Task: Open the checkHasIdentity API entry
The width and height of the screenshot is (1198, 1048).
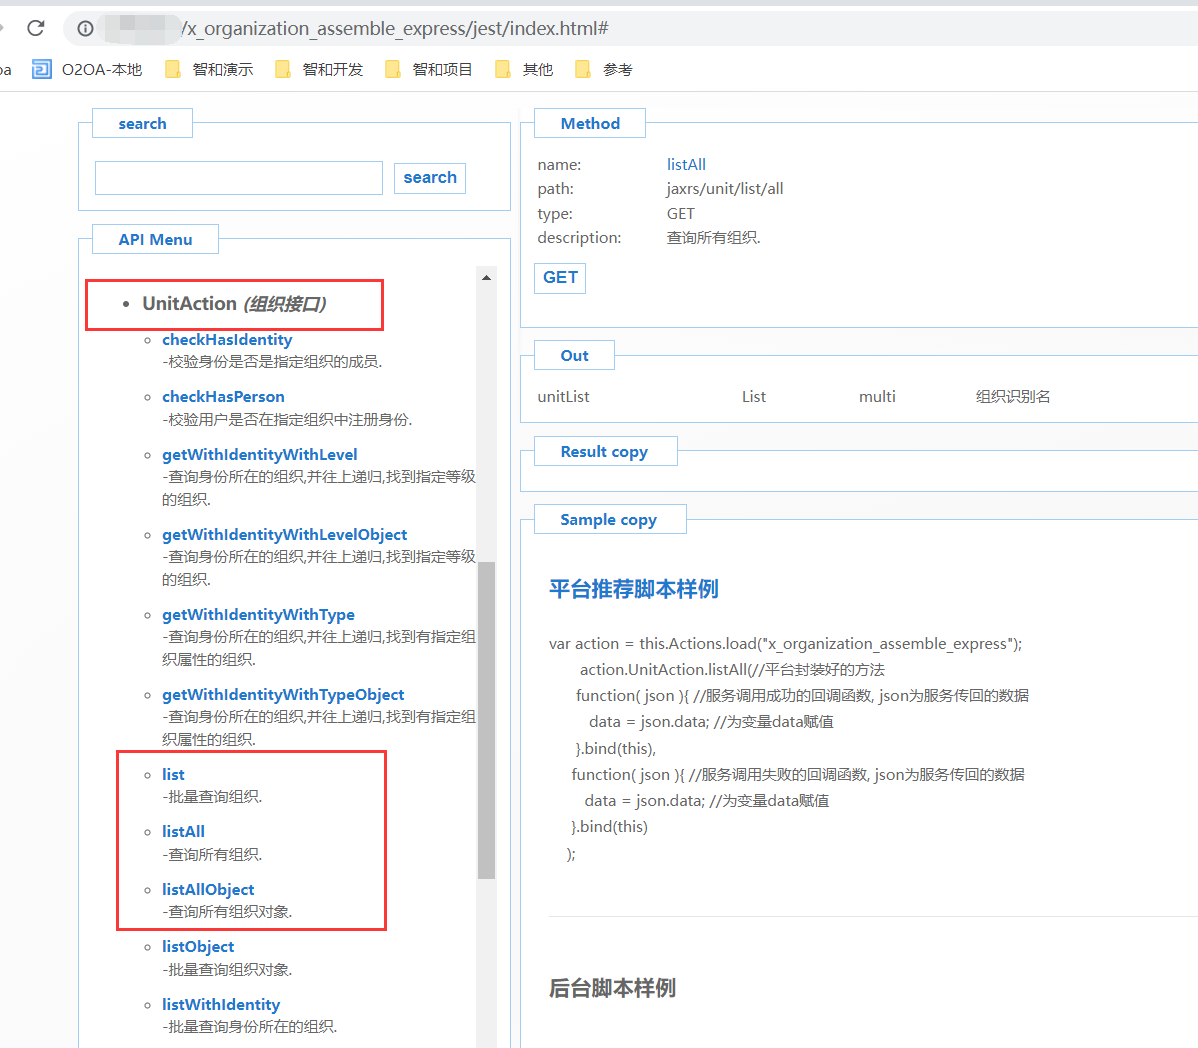Action: click(227, 340)
